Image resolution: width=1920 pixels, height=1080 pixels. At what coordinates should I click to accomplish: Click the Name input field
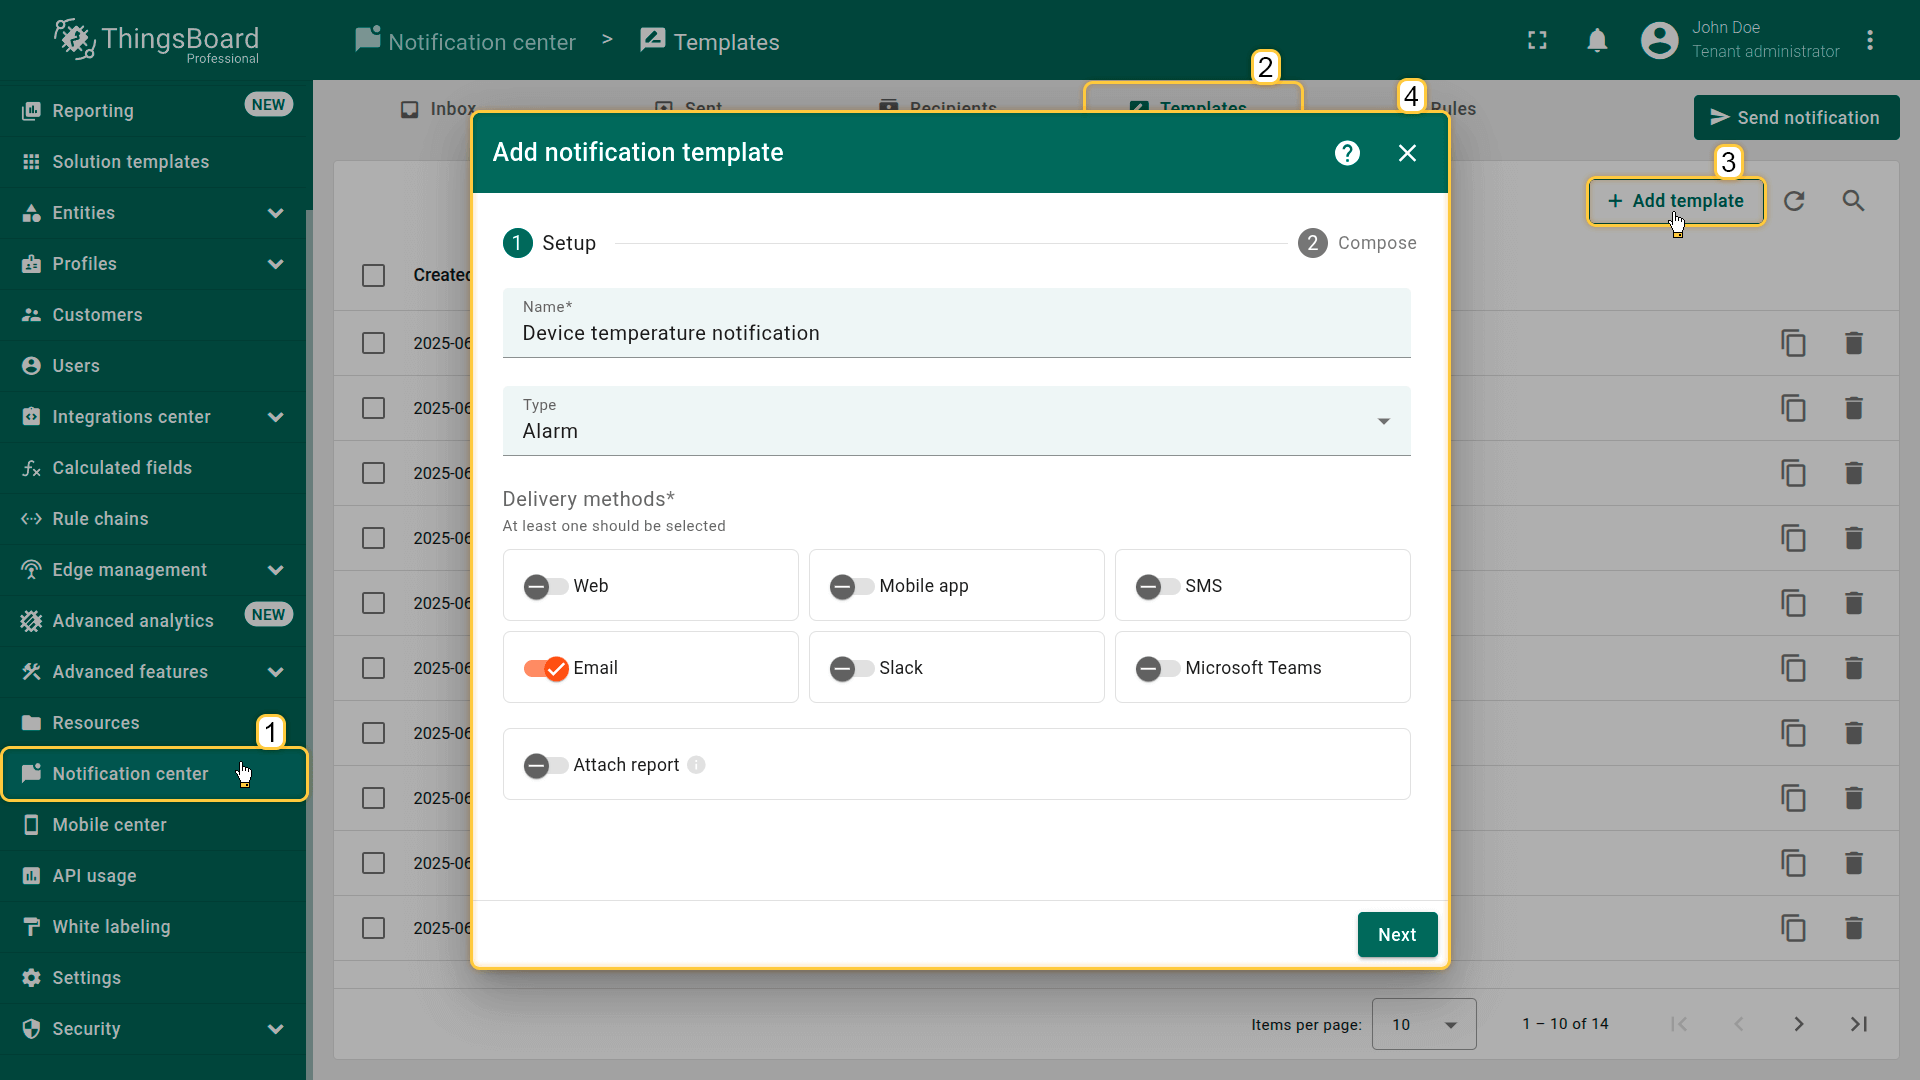coord(956,333)
